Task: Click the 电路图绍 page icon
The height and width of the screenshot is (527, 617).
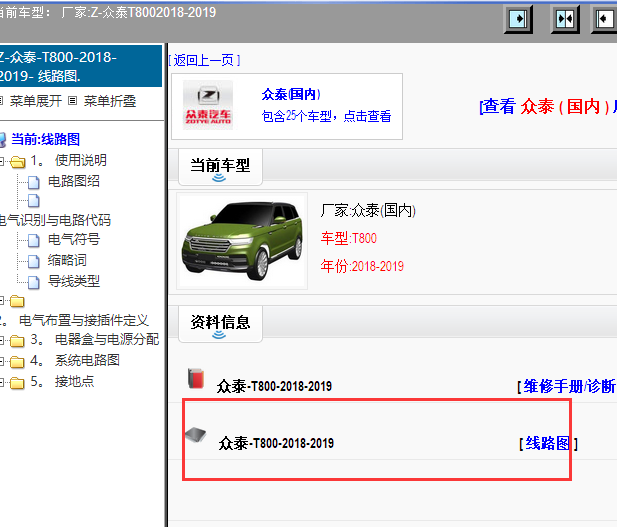Action: click(x=34, y=182)
